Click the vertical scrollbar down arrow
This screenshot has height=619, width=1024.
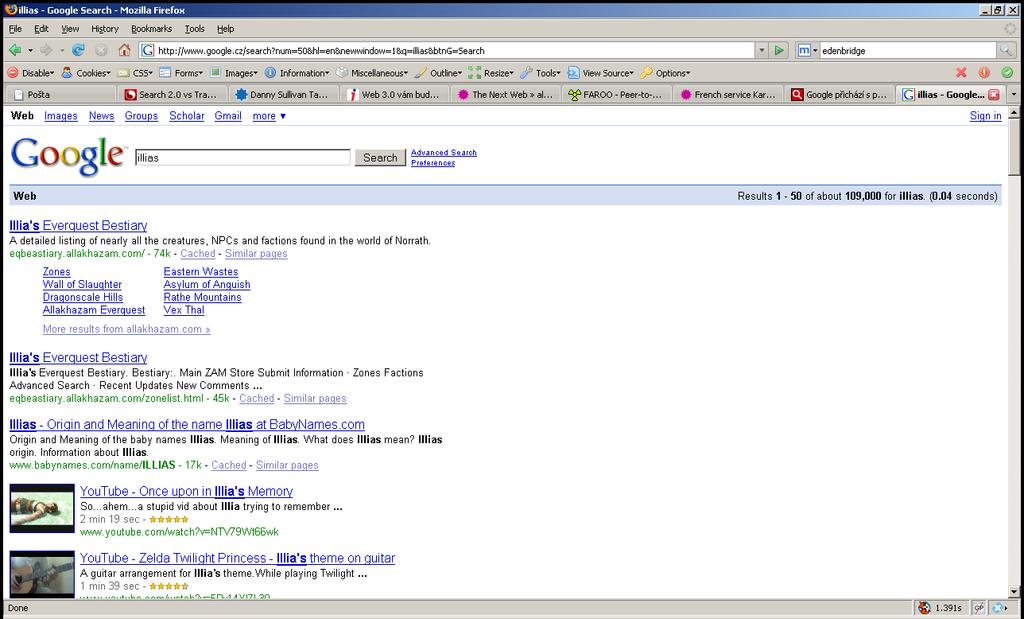(x=1014, y=592)
